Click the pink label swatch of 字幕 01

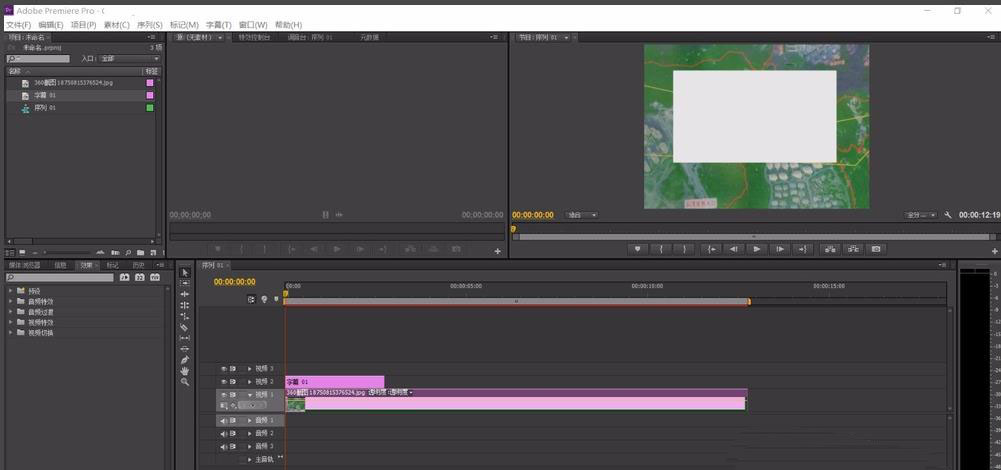[150, 95]
